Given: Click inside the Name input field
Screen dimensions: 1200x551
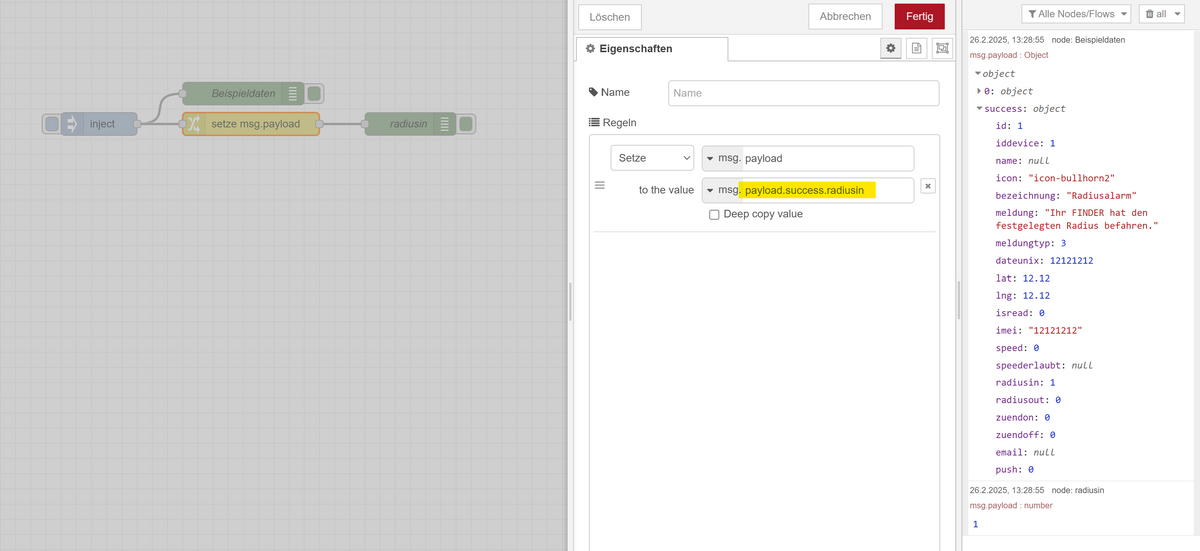Looking at the screenshot, I should (803, 93).
